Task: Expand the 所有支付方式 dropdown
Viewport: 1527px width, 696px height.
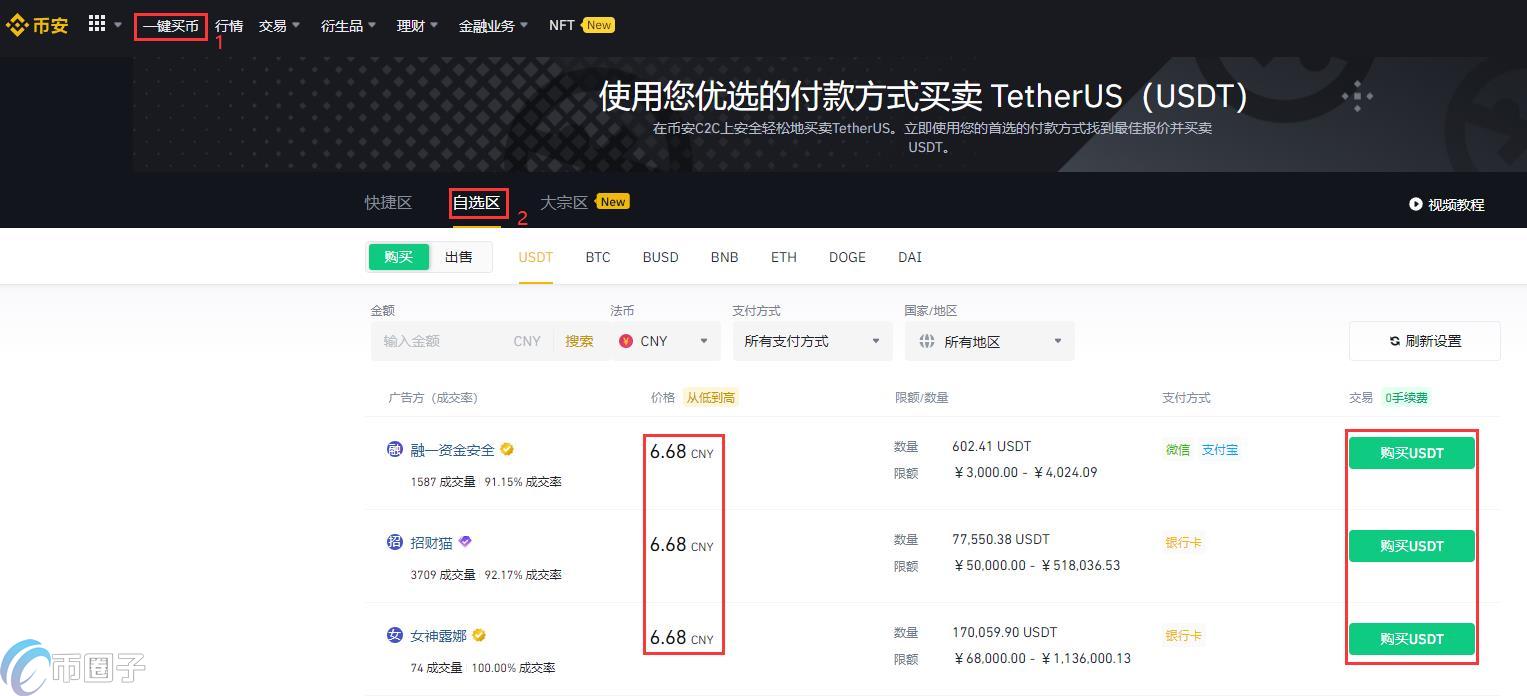Action: (811, 341)
